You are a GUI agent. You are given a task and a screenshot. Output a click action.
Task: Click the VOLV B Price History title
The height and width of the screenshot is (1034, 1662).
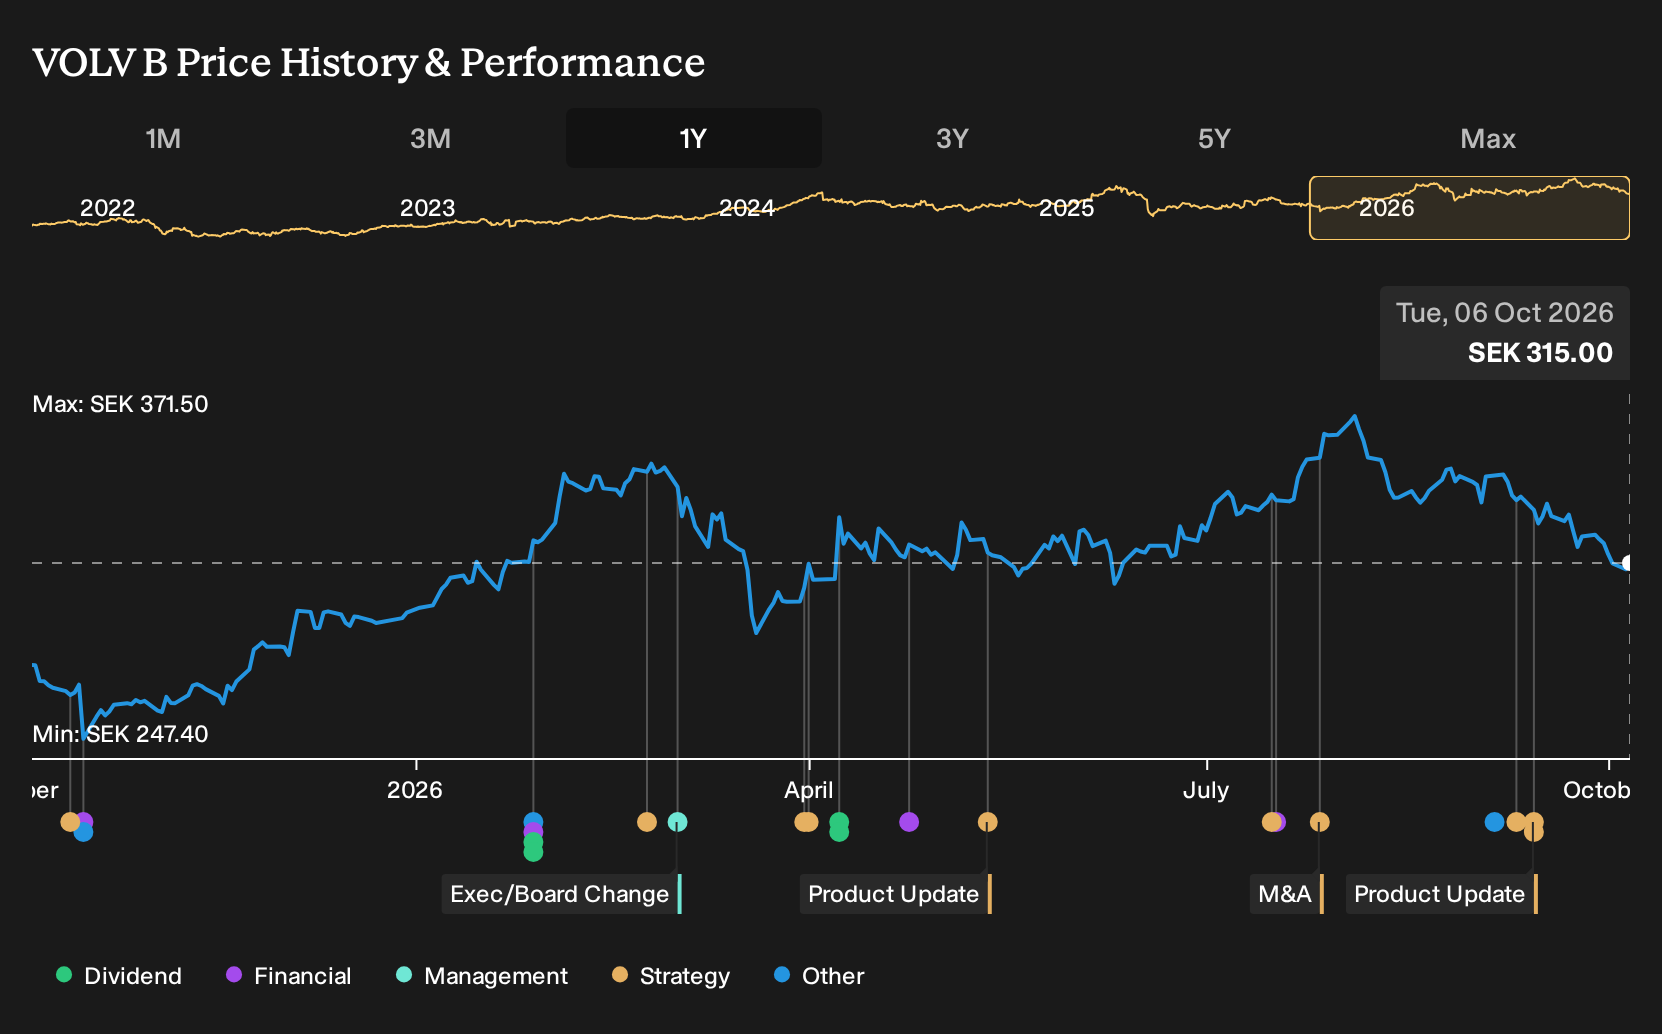(x=368, y=62)
